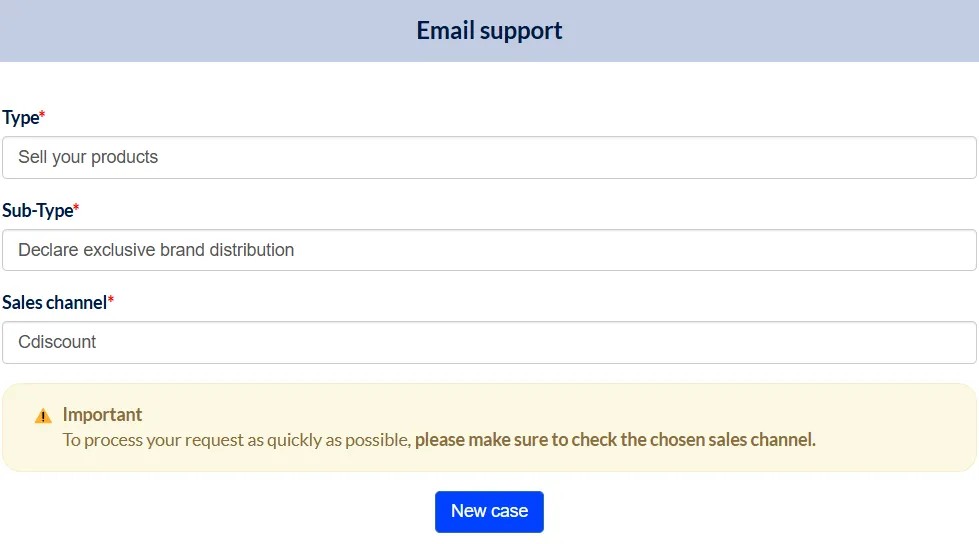Click the Sub-Type field label
Viewport: 979px width, 544px height.
pyautogui.click(x=37, y=210)
